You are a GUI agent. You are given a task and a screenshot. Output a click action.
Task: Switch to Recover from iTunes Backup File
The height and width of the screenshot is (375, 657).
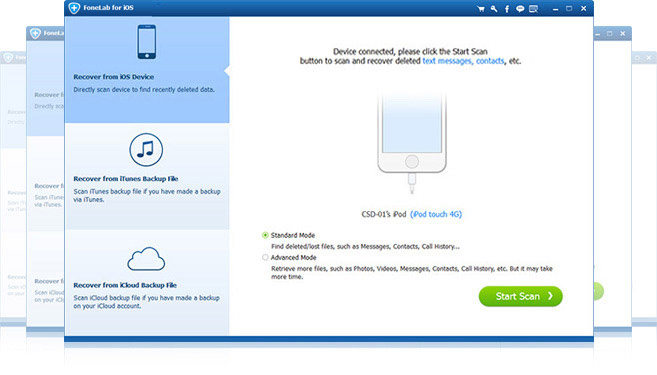147,176
